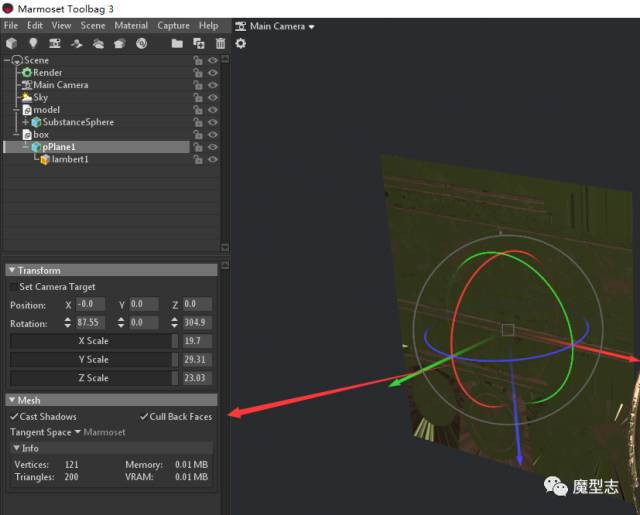Toggle lock on the model row
The height and width of the screenshot is (515, 640).
click(198, 110)
